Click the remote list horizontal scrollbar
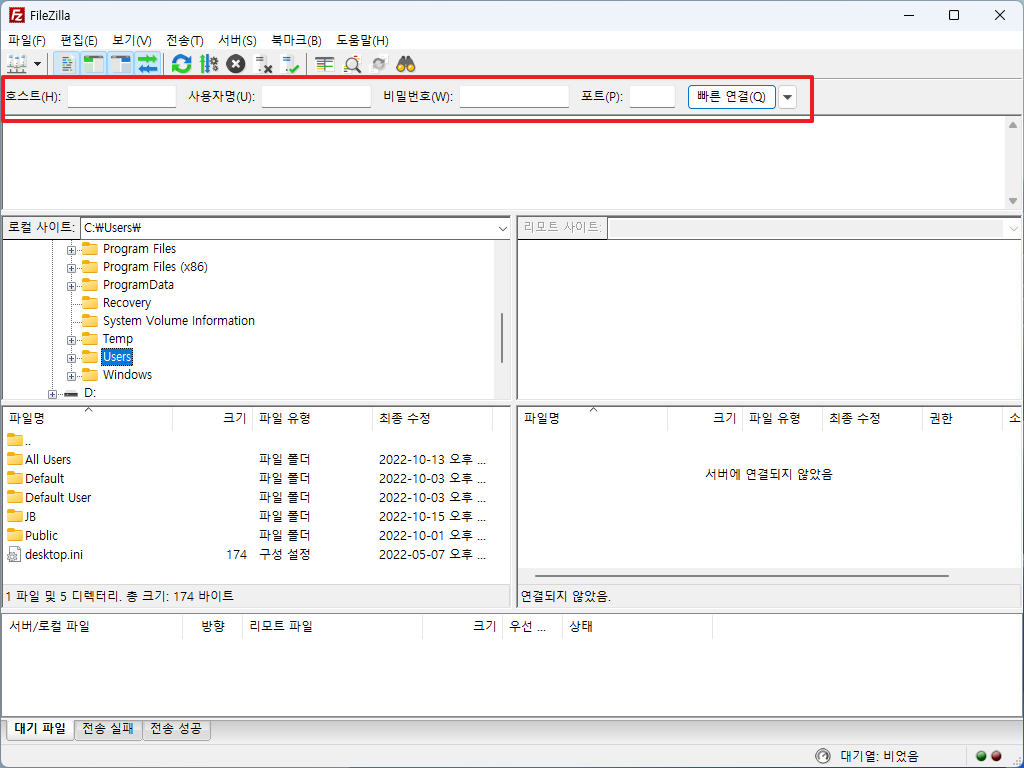The height and width of the screenshot is (768, 1024). [x=742, y=576]
